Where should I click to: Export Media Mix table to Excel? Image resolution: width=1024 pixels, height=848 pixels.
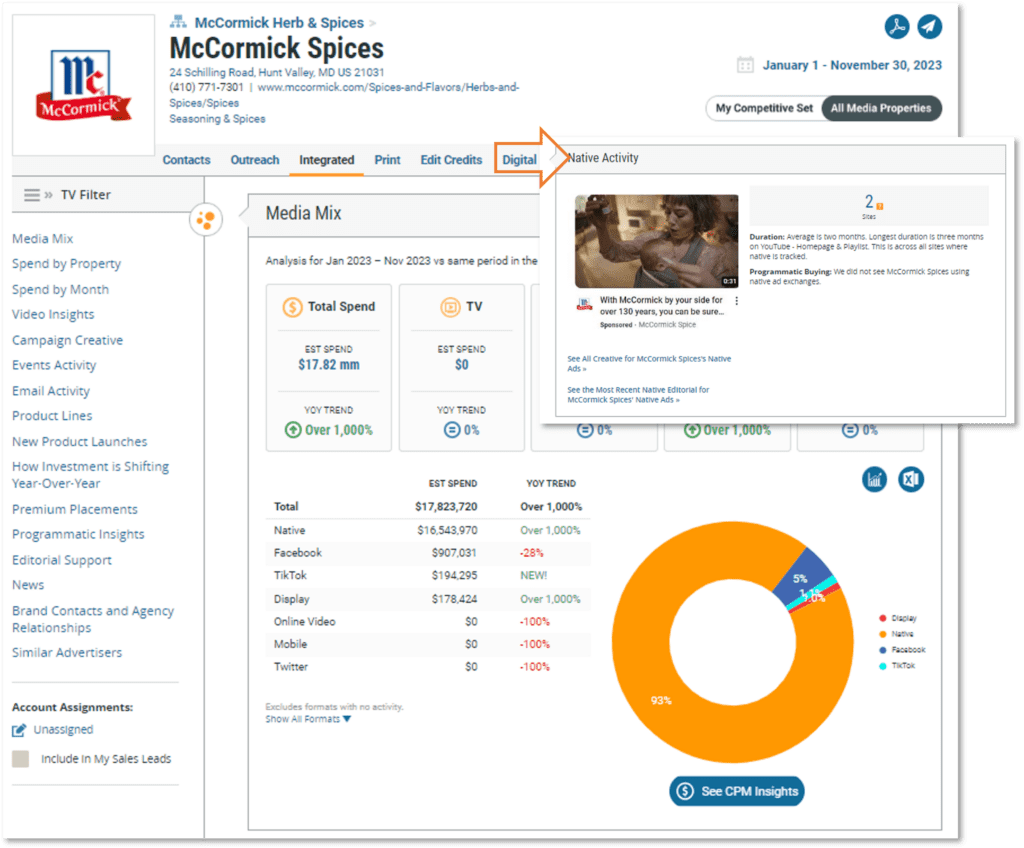tap(910, 480)
